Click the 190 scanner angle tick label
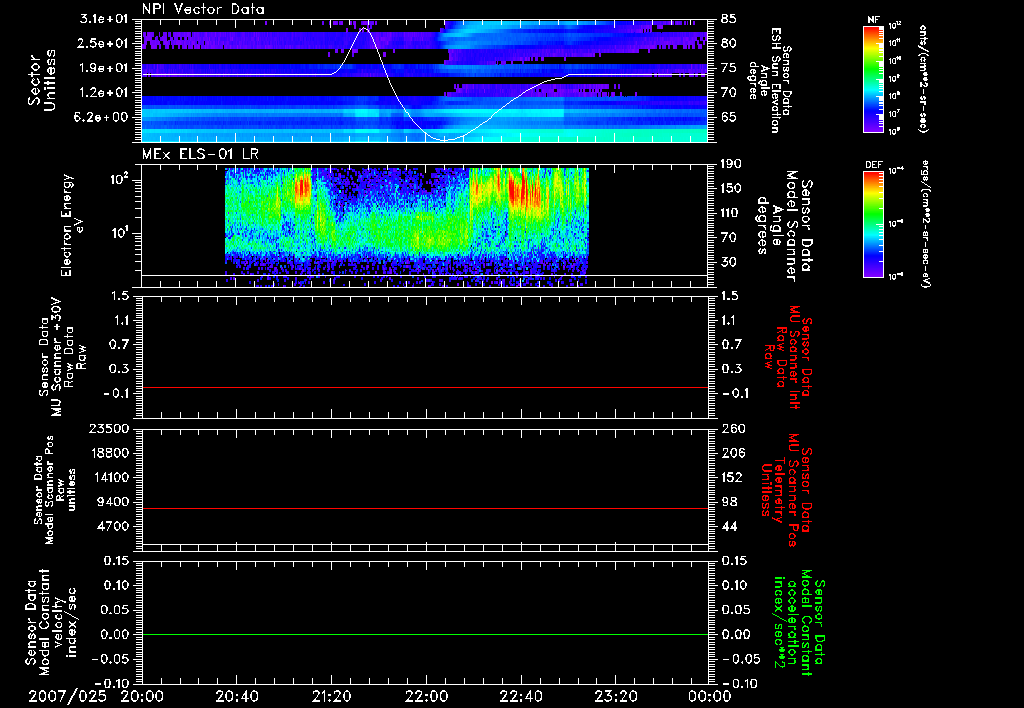1024x708 pixels. click(x=732, y=163)
